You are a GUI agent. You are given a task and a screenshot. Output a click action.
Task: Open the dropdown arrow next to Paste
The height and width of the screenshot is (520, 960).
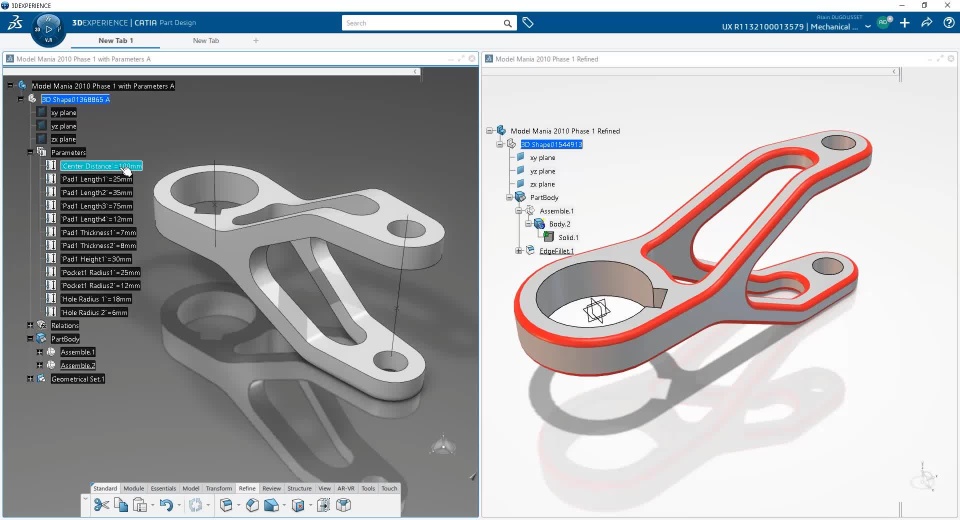[x=152, y=505]
